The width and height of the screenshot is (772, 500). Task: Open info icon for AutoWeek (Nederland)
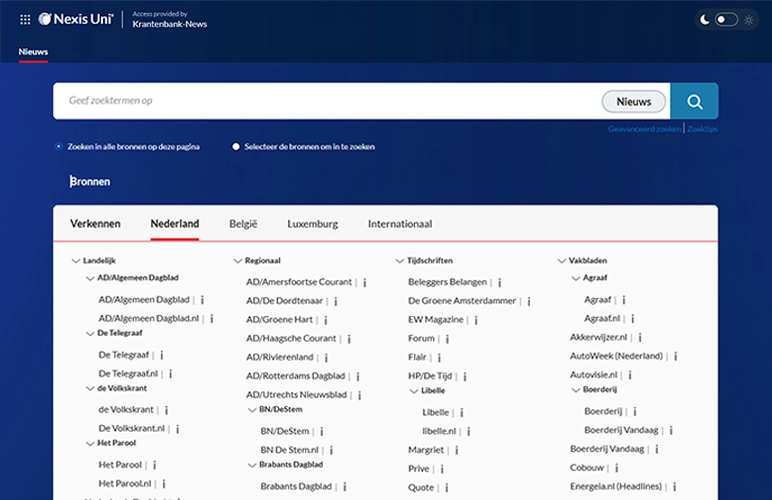tap(676, 356)
